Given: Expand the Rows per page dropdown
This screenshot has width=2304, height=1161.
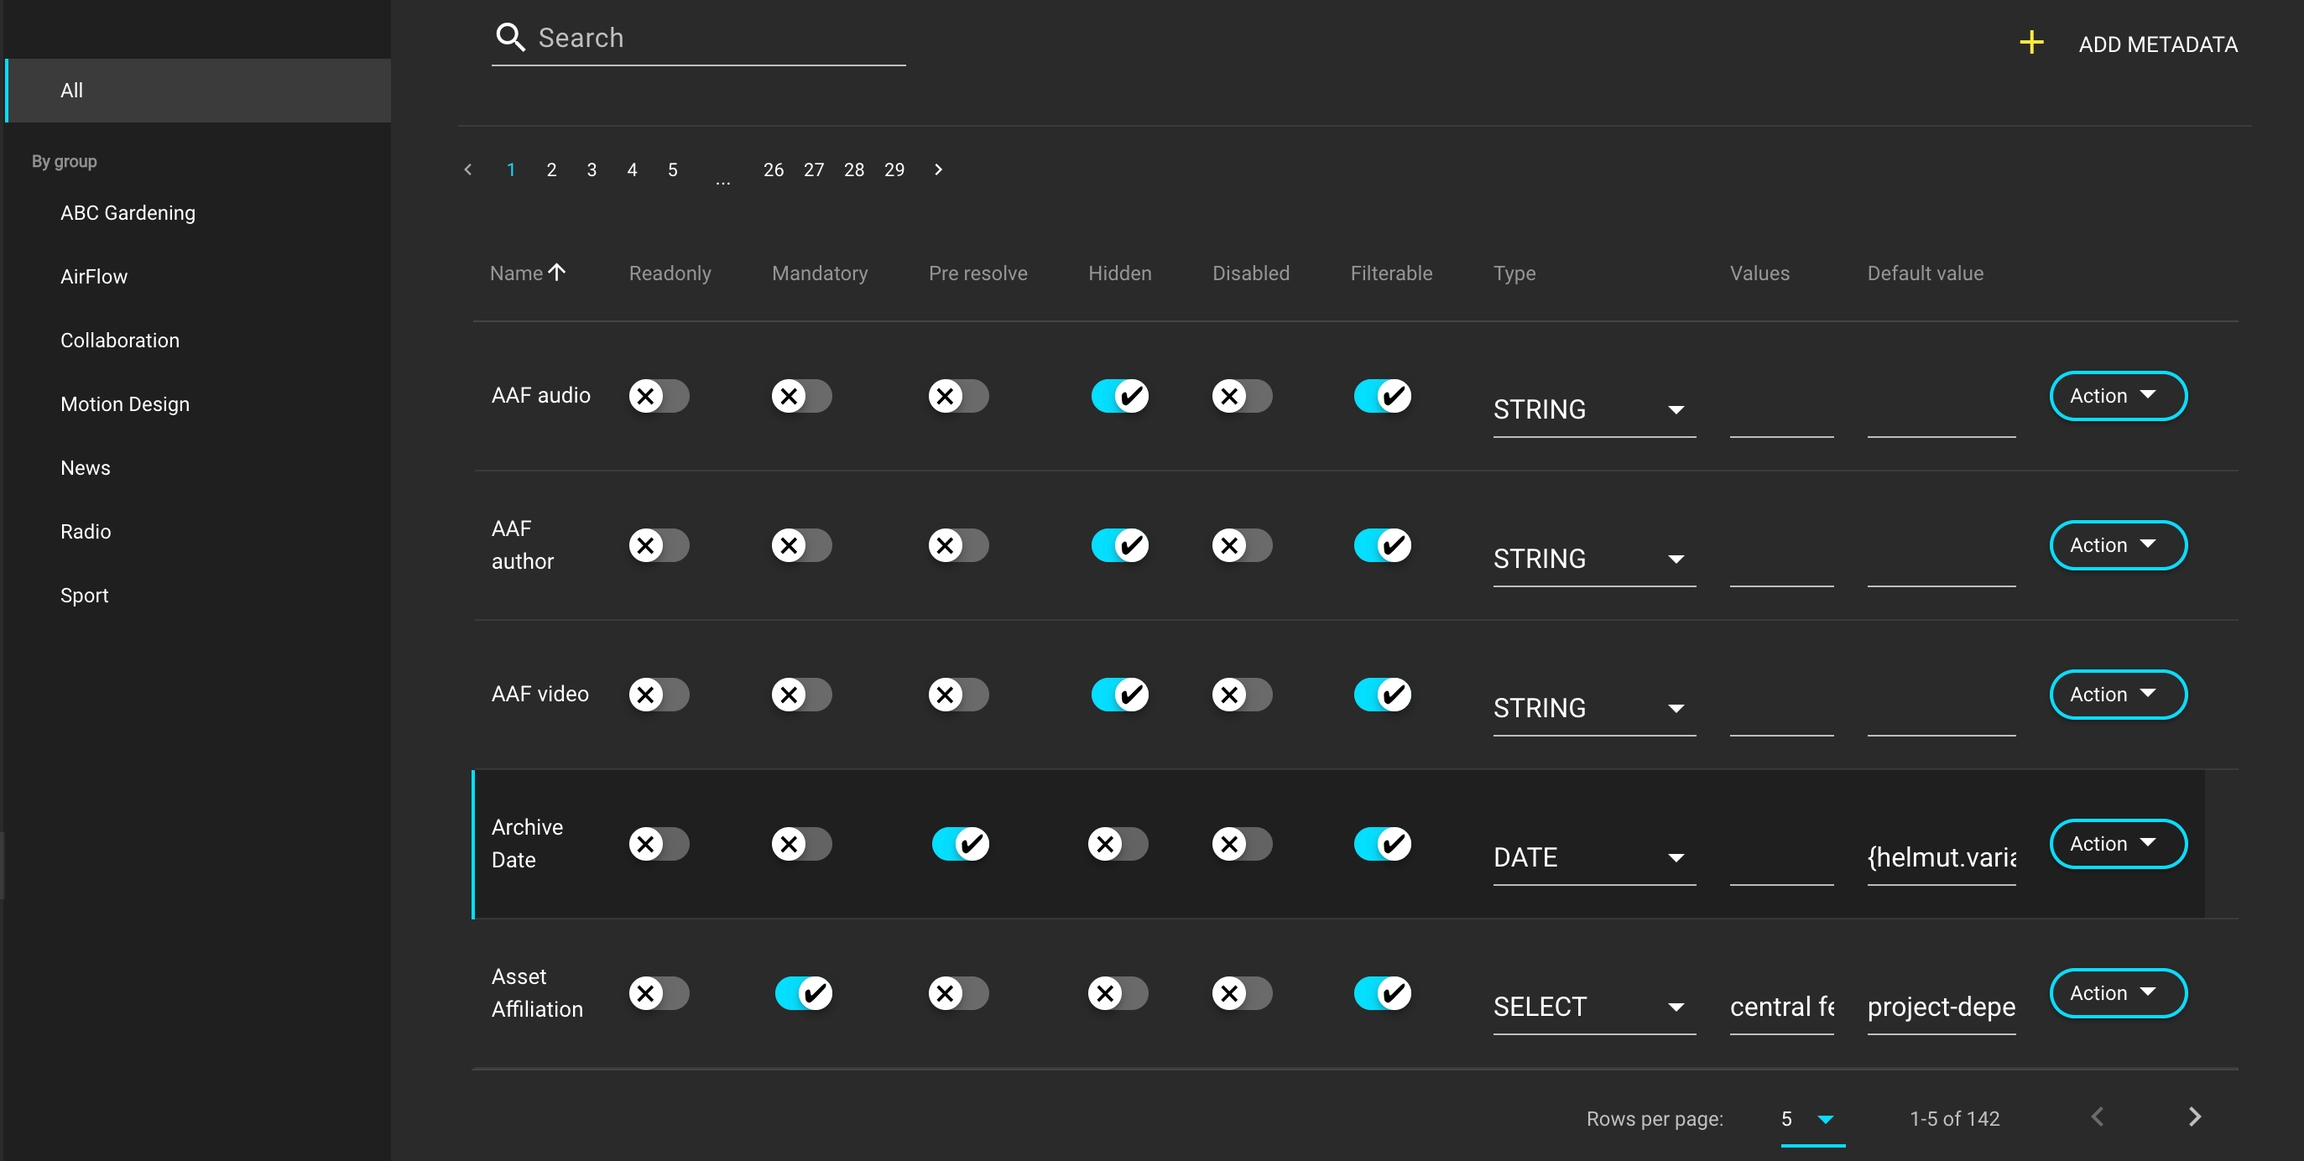Looking at the screenshot, I should coord(1811,1119).
